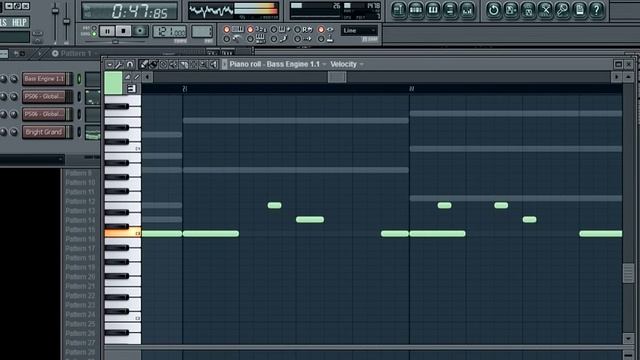Click the portamento icon beside note color swatch
Screen dimensions: 640x360
click(x=137, y=77)
